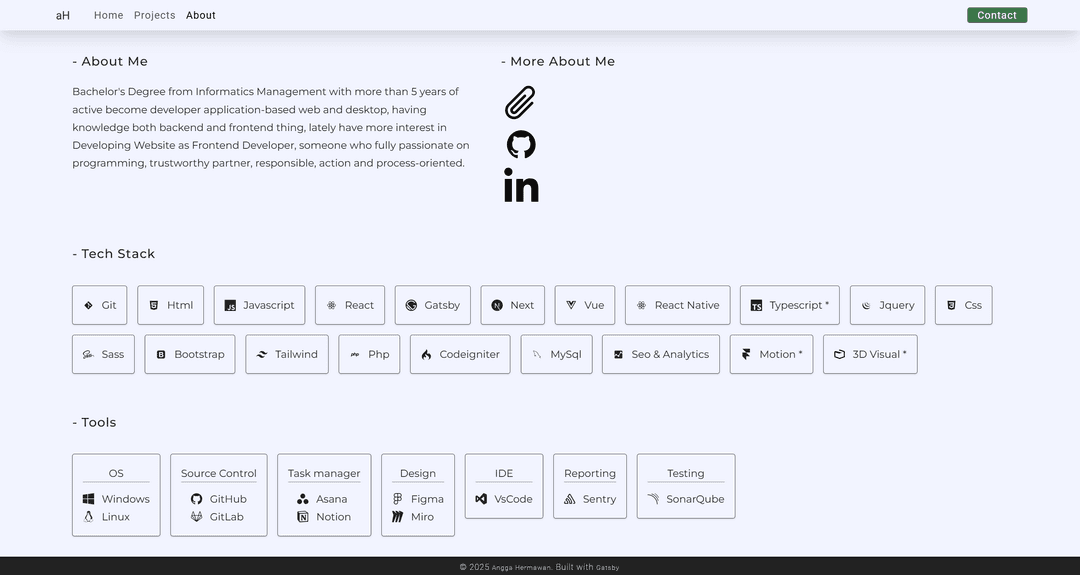1080x575 pixels.
Task: Click the aH site logo
Action: pos(63,15)
